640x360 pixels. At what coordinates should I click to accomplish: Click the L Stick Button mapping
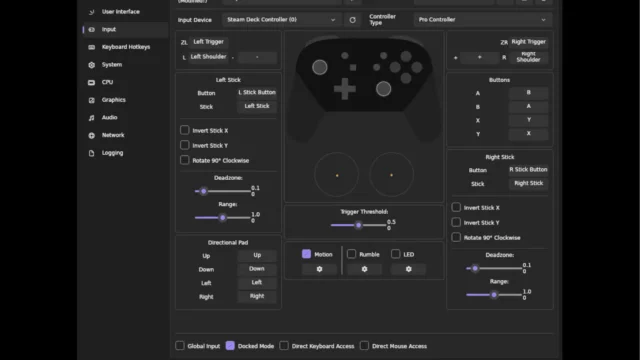click(x=257, y=93)
